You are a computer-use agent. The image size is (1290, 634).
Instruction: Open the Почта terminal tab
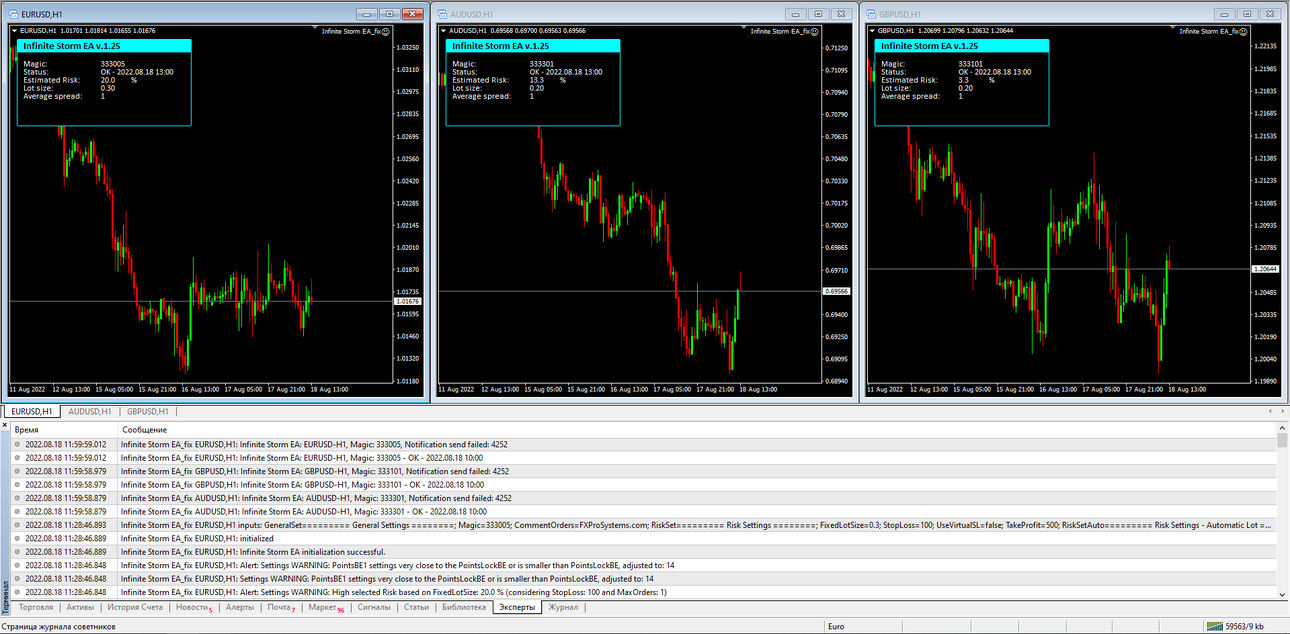(281, 607)
